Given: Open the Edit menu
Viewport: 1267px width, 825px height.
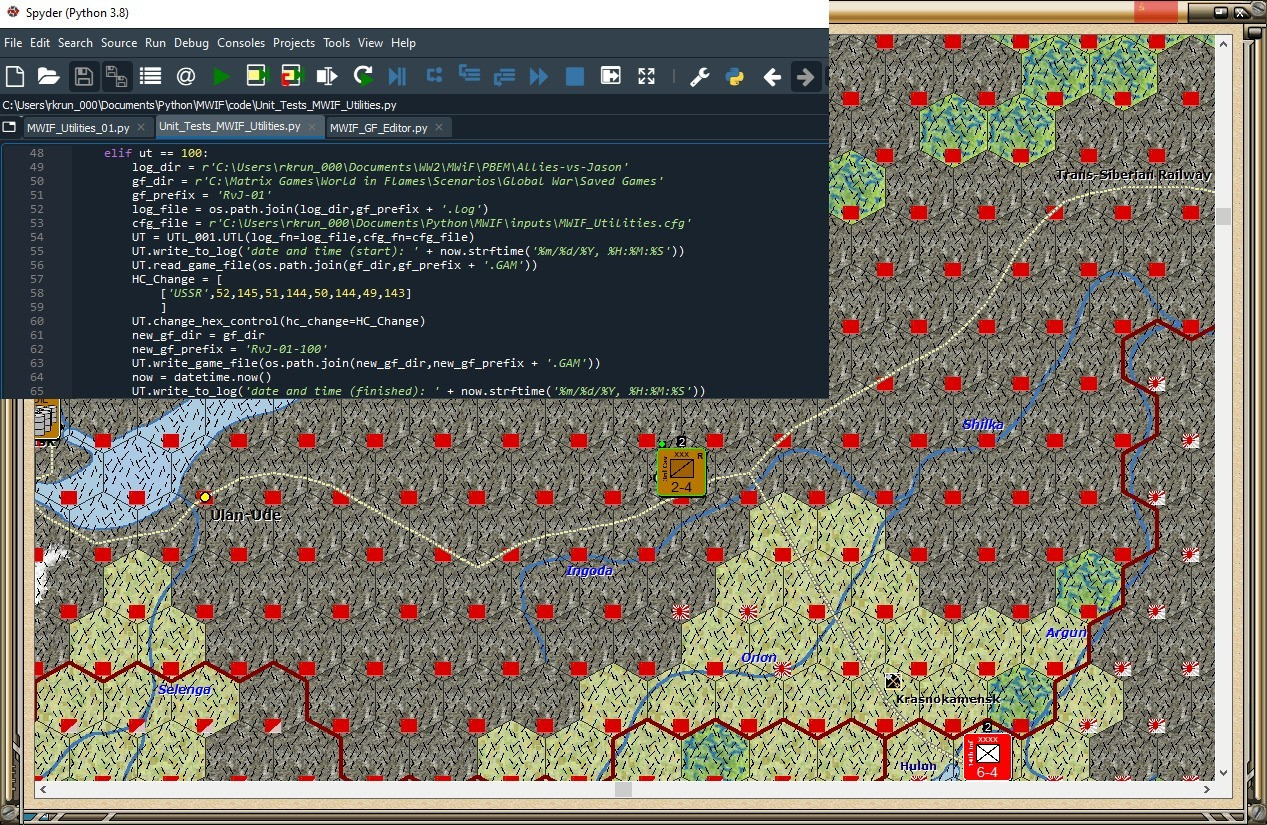Looking at the screenshot, I should pyautogui.click(x=40, y=43).
